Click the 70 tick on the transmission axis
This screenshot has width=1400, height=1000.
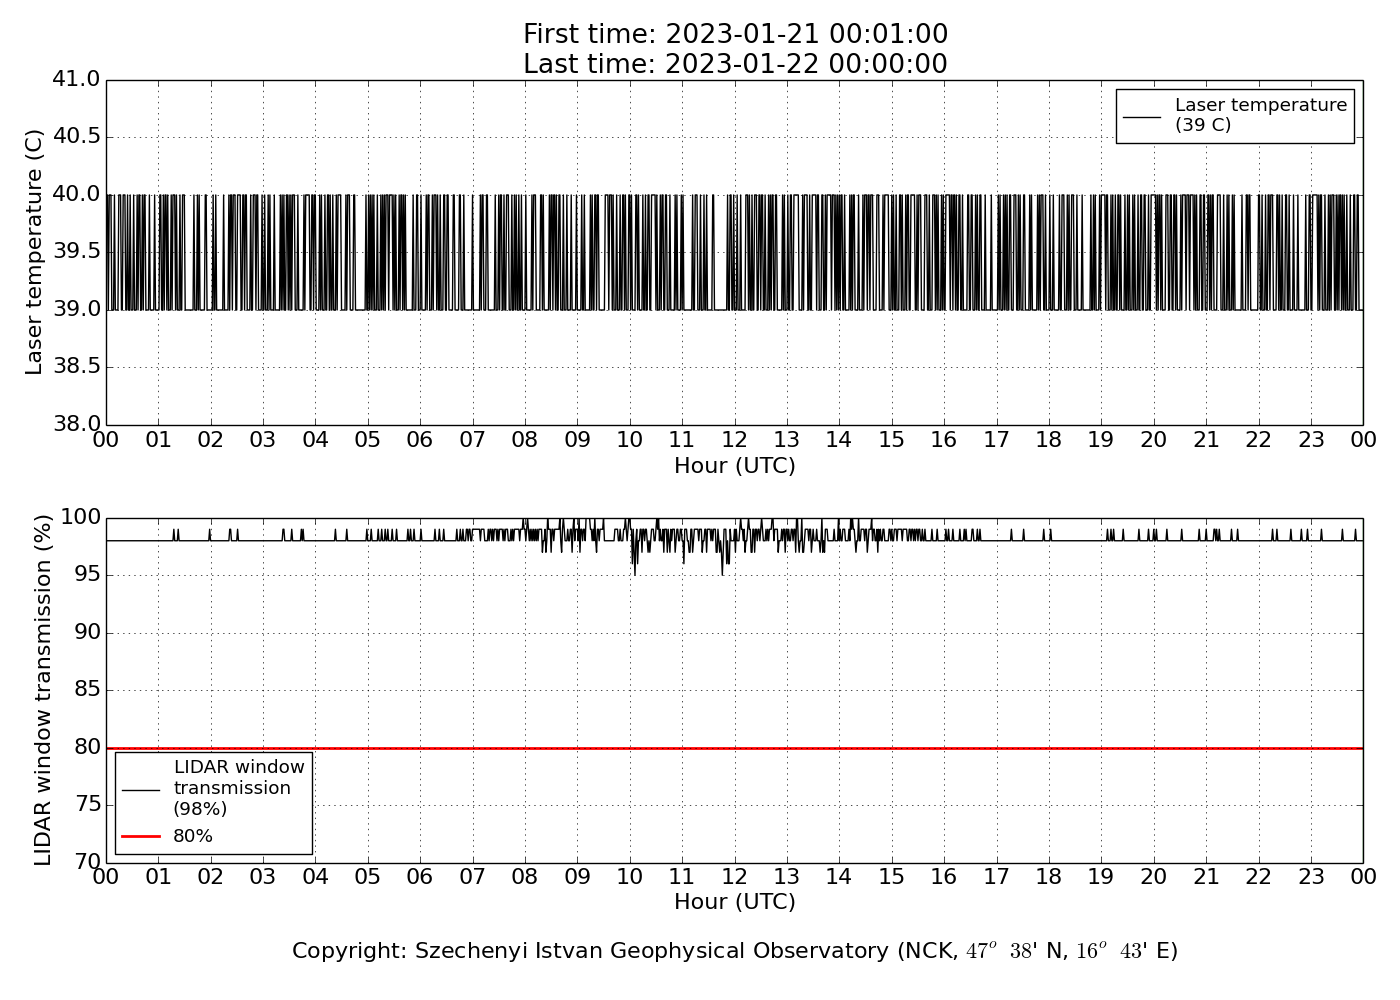point(86,862)
